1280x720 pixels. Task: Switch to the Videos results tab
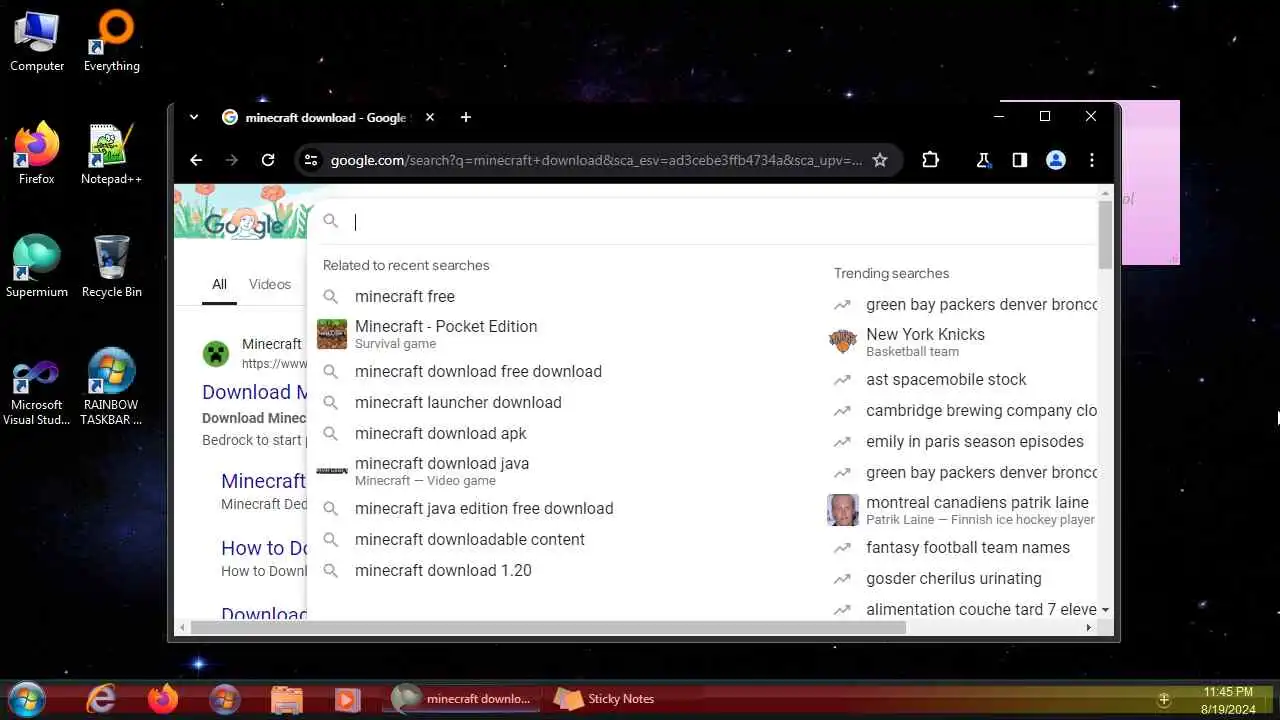click(270, 284)
